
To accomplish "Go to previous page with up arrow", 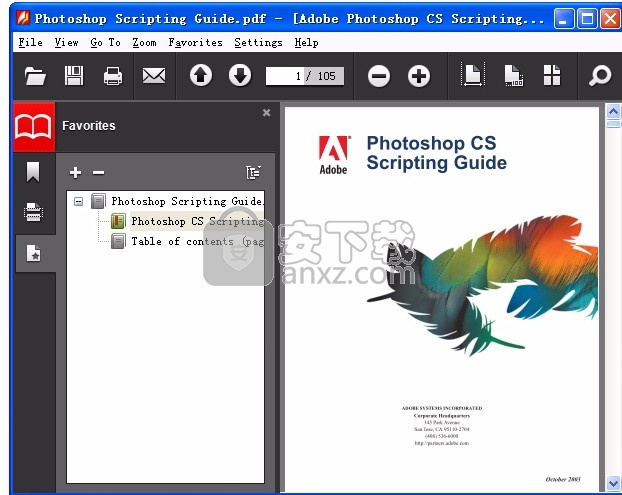I will click(201, 75).
